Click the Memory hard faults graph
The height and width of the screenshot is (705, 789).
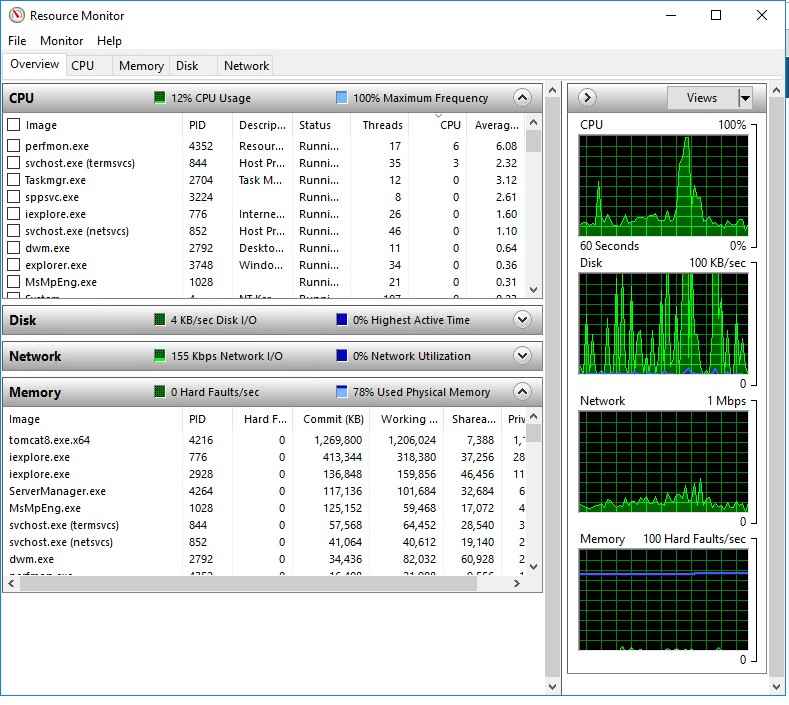pyautogui.click(x=663, y=599)
